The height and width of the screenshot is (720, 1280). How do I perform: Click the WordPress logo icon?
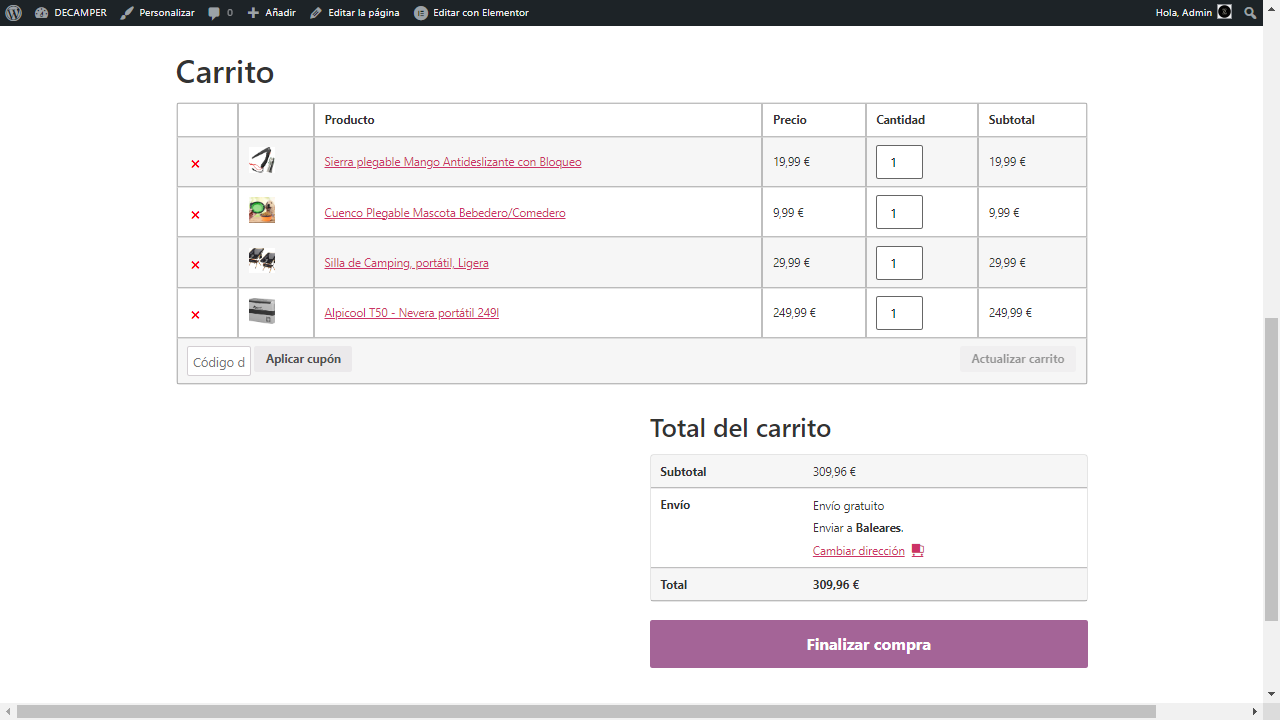click(x=13, y=13)
